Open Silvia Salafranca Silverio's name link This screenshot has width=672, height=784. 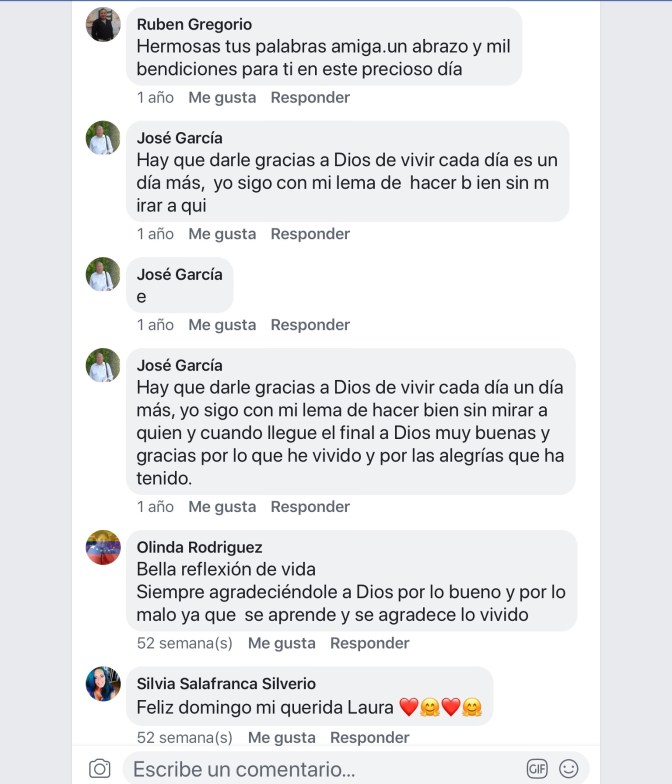[x=226, y=683]
